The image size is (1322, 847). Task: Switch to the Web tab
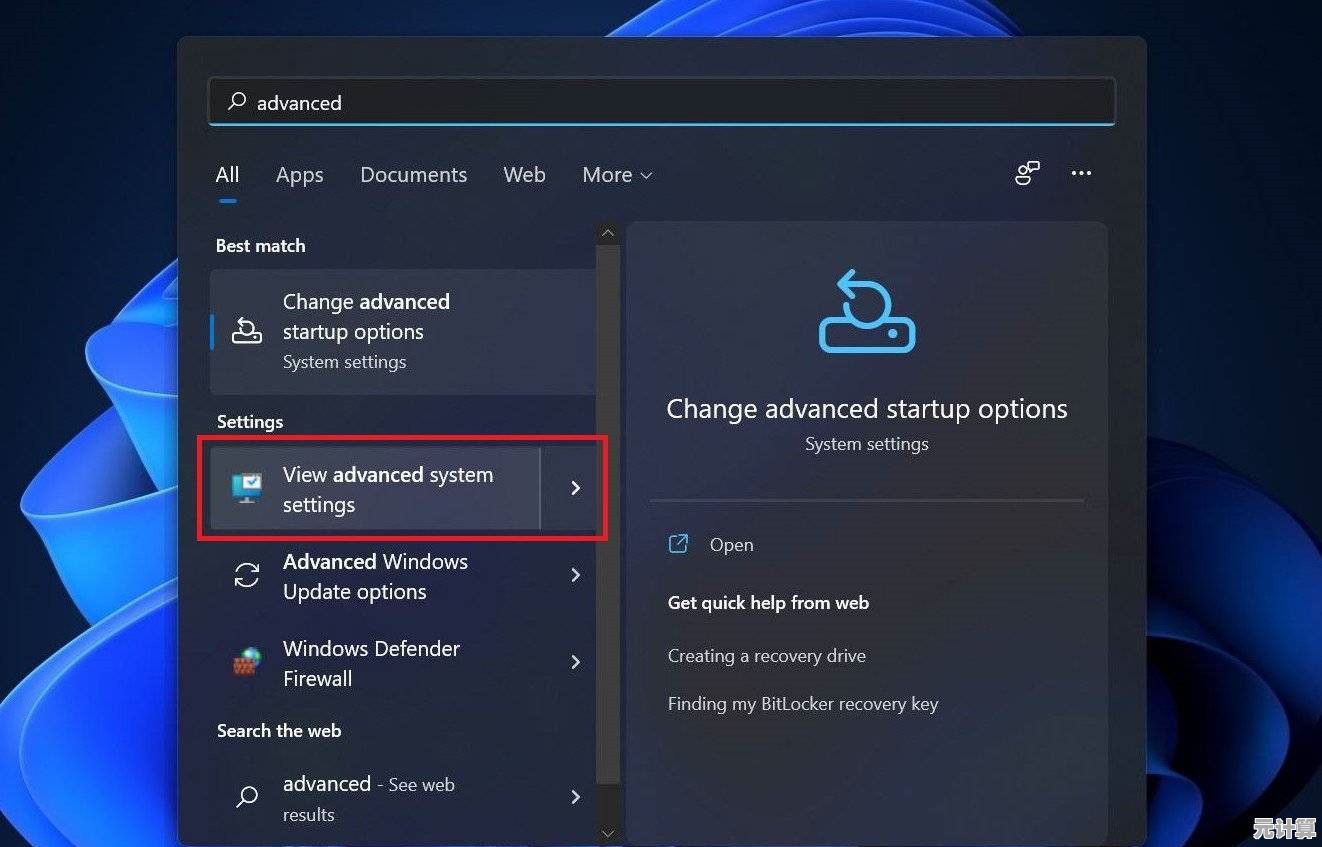point(524,175)
